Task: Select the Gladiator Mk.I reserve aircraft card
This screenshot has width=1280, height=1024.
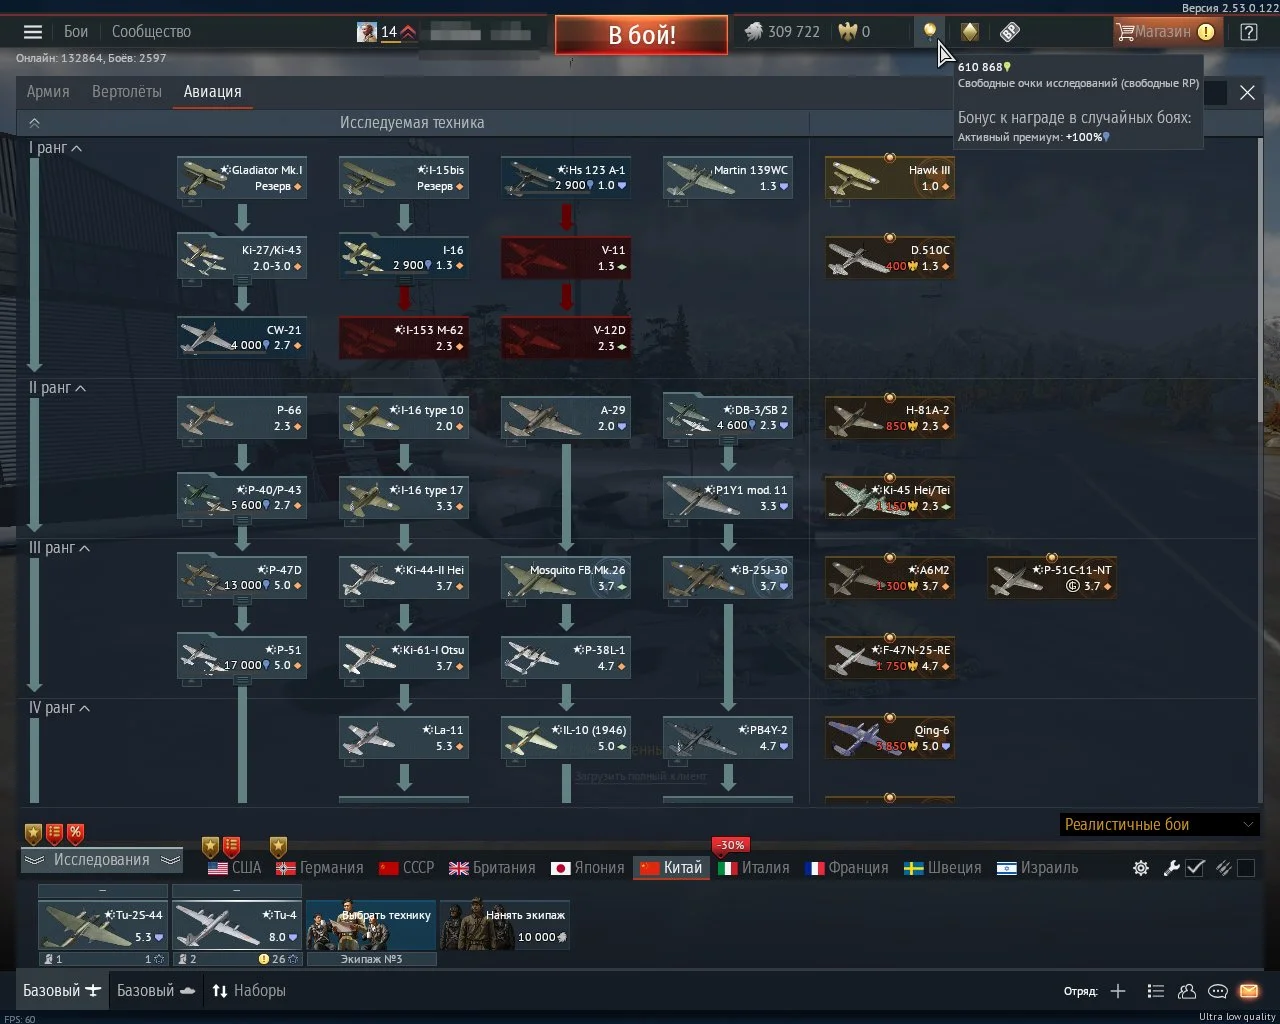Action: [242, 178]
